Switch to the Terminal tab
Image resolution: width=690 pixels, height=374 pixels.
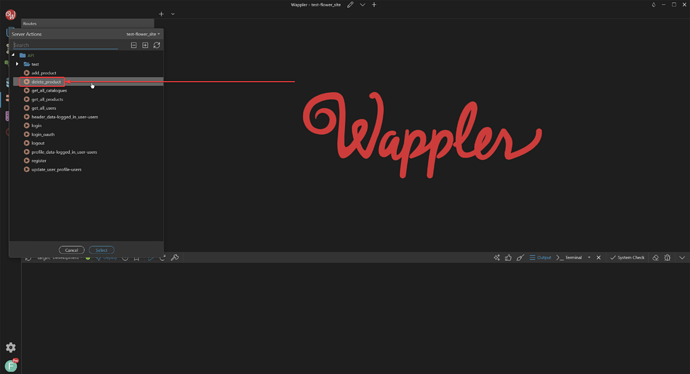[x=569, y=257]
